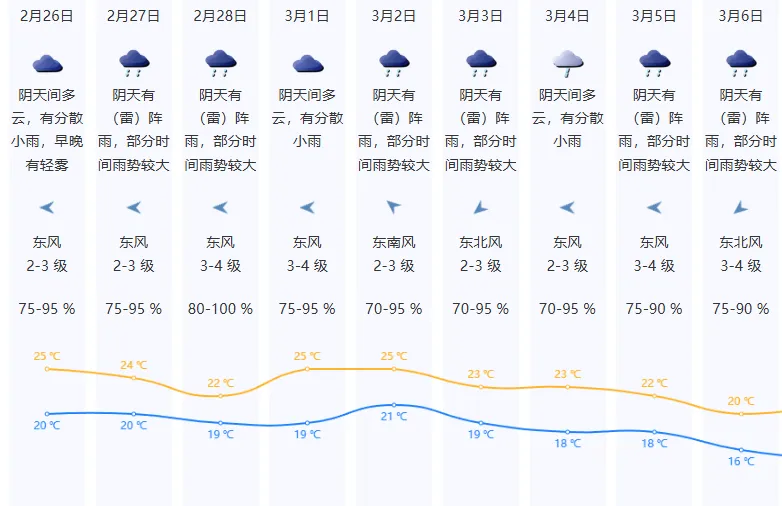Click the 16 ℃ low point on 3月6日
The height and width of the screenshot is (506, 782).
tap(741, 450)
